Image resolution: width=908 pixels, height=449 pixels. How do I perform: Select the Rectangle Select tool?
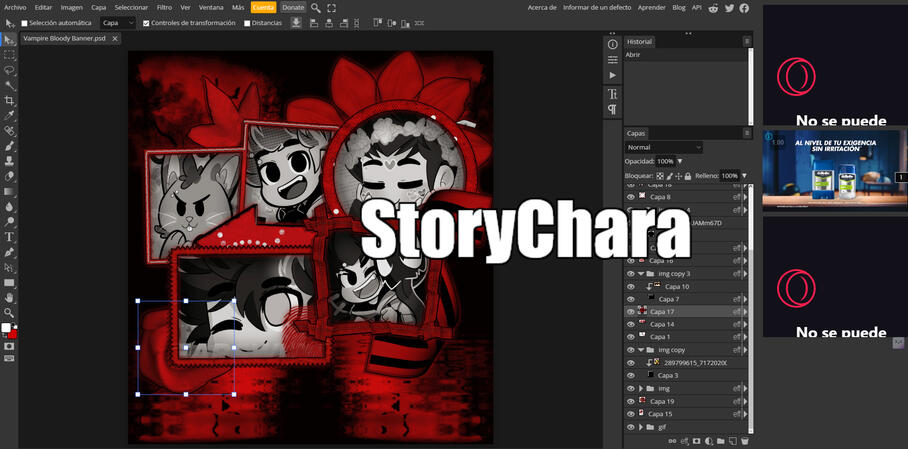[10, 55]
